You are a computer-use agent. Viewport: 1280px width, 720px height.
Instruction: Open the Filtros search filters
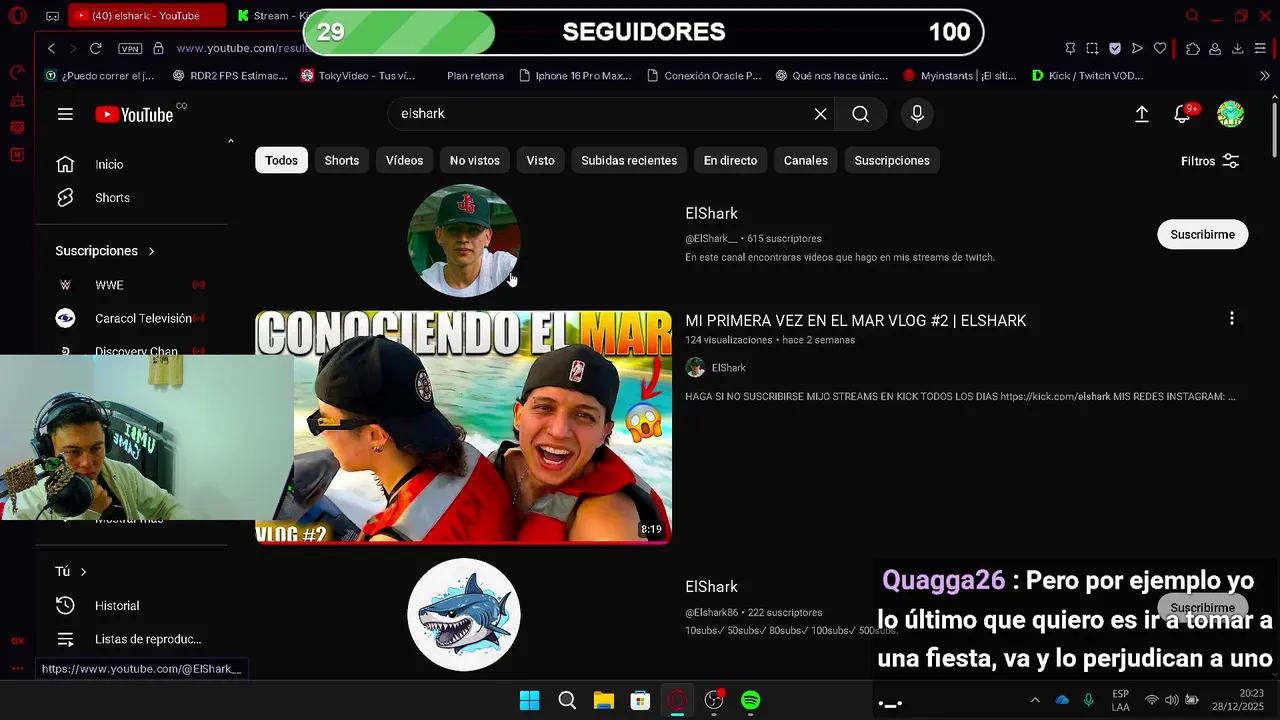pyautogui.click(x=1210, y=161)
